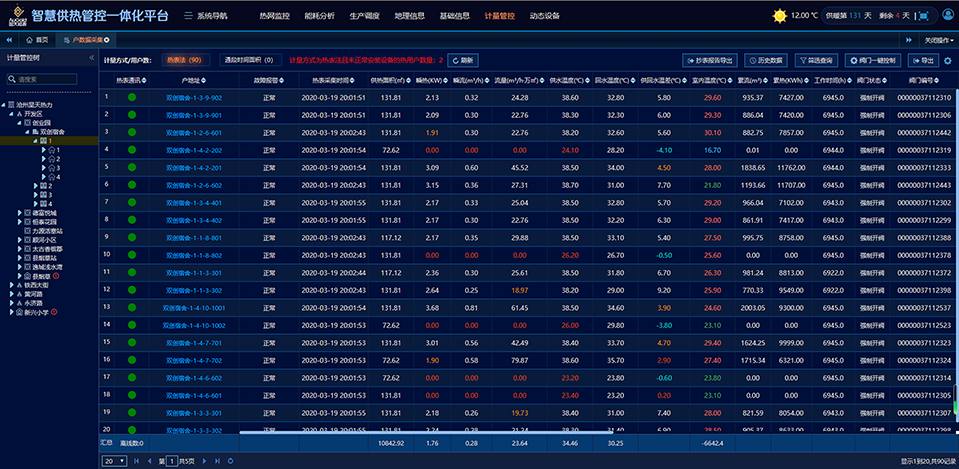Open the 系统导航 hamburger menu icon

tap(188, 16)
